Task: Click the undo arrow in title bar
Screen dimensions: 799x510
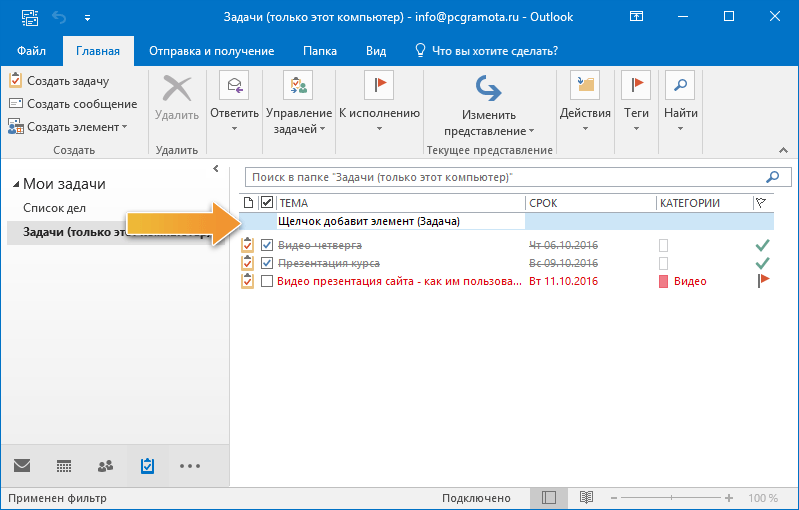Action: pyautogui.click(x=59, y=18)
